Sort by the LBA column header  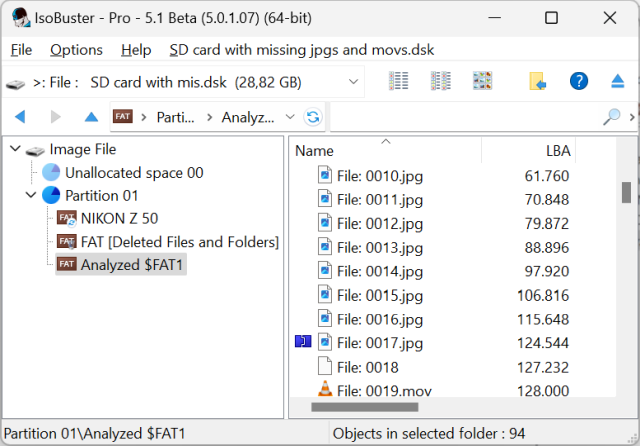(558, 151)
